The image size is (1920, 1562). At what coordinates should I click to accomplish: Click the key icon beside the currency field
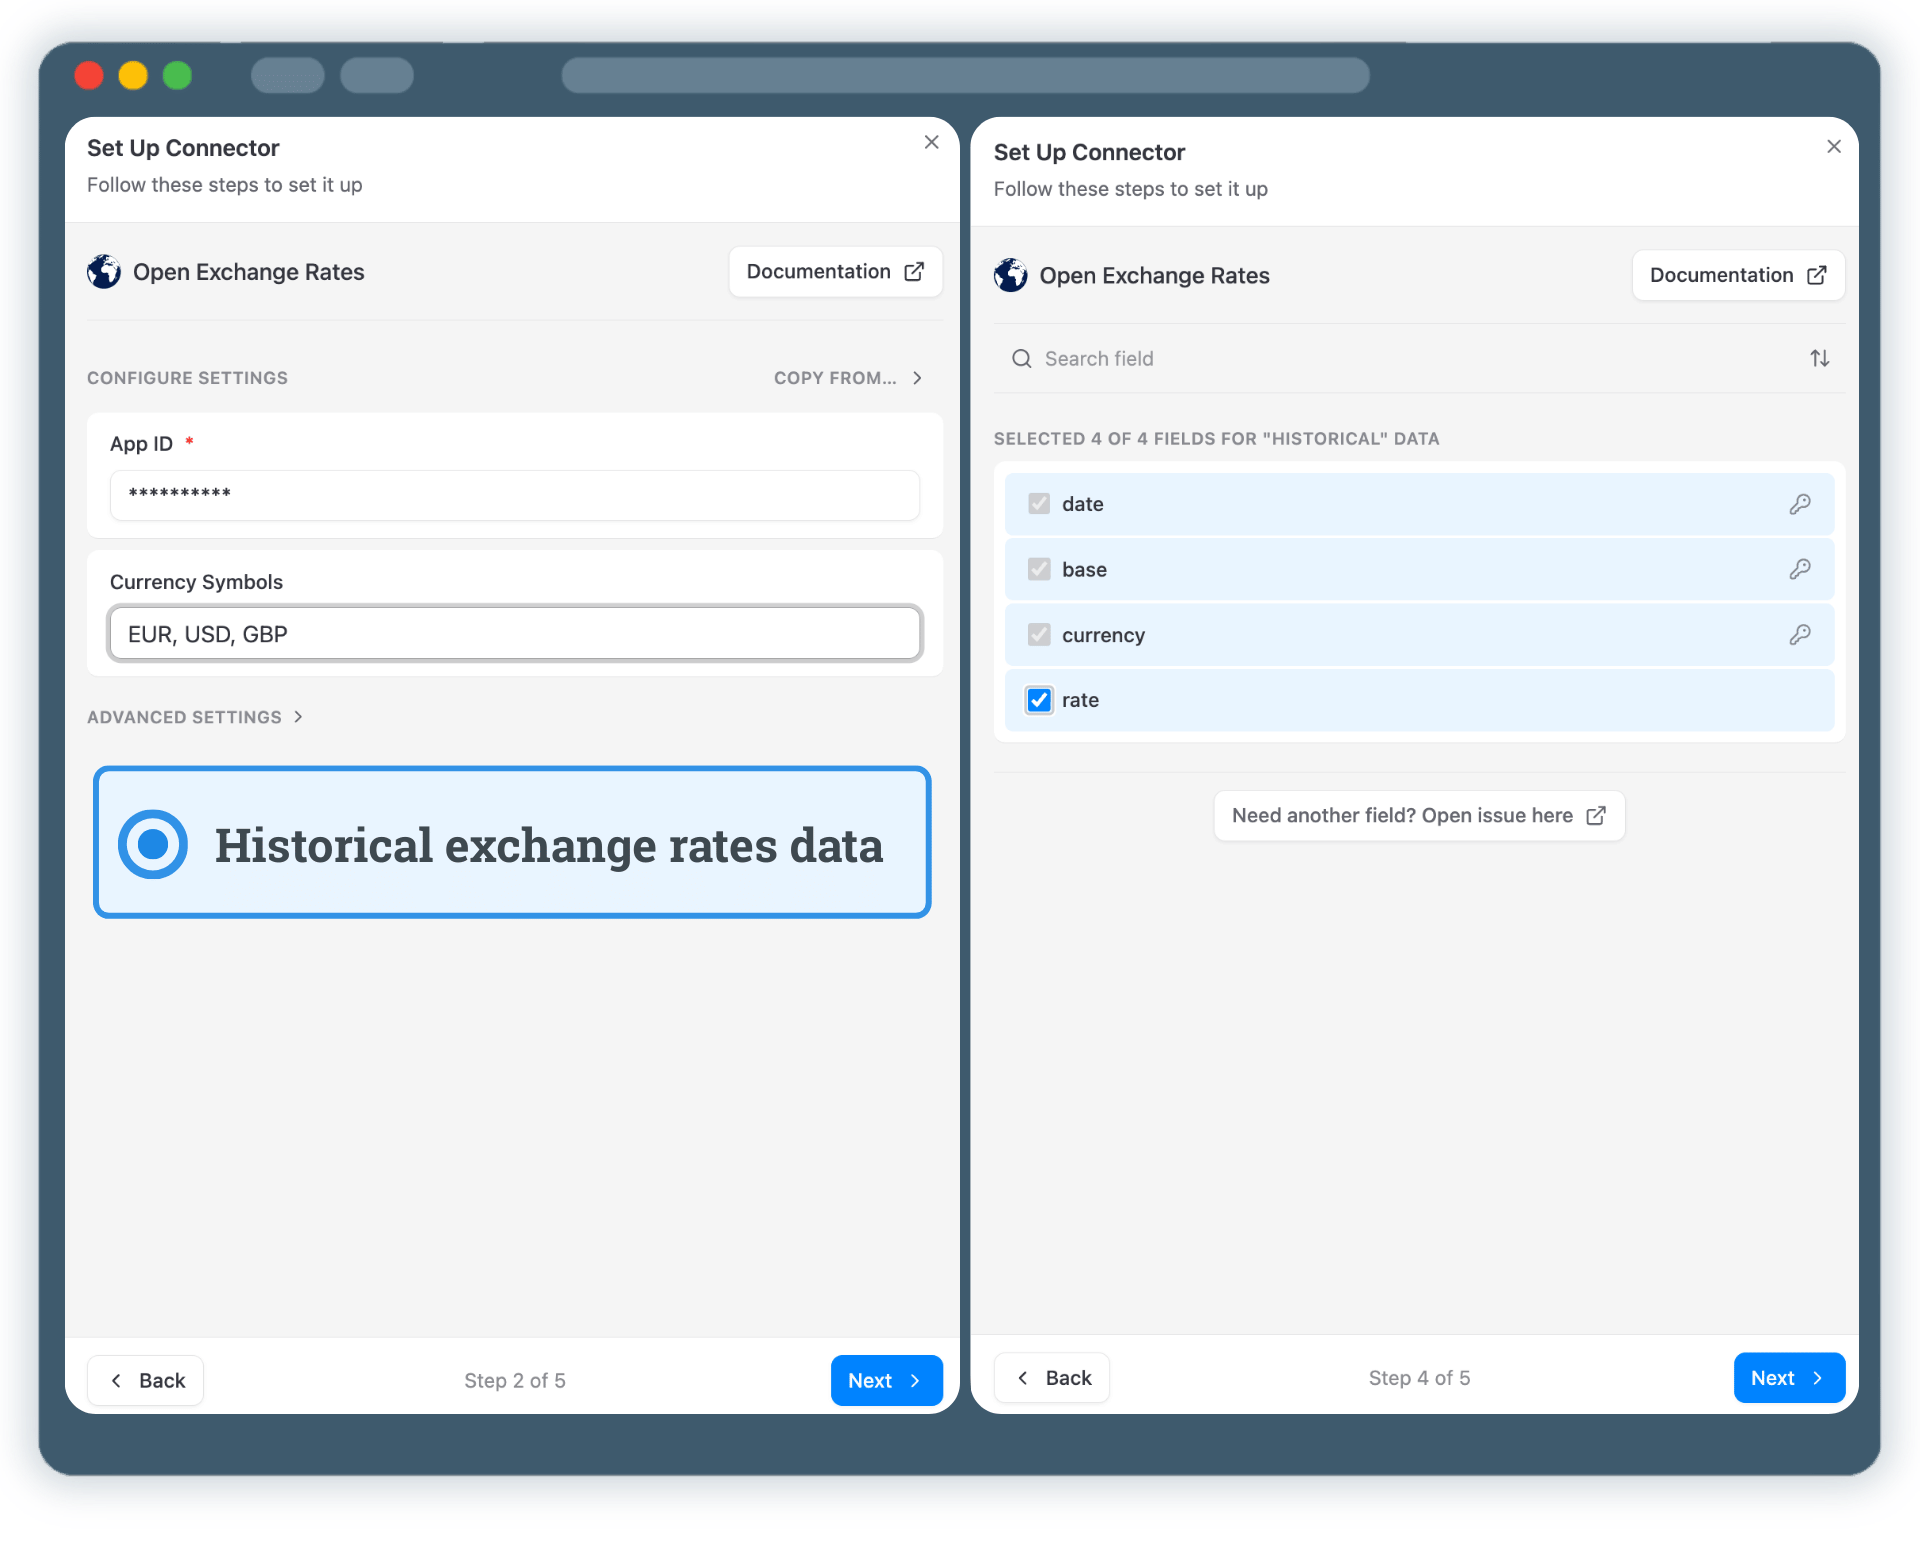tap(1800, 634)
